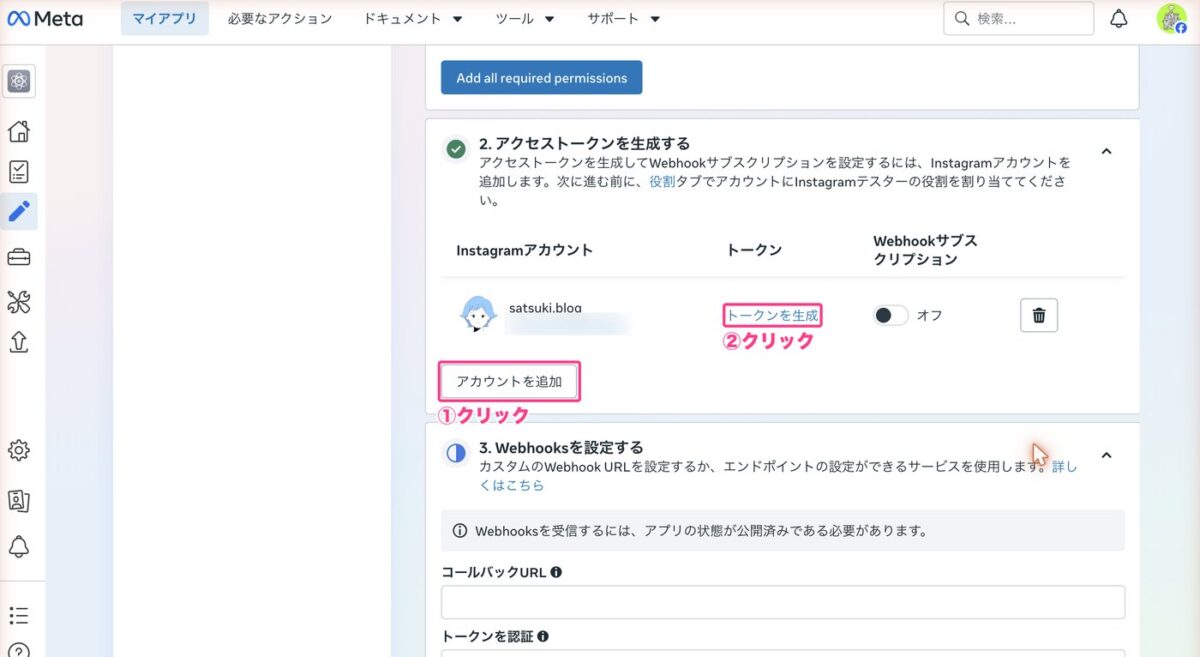Screen dimensions: 1200x657
Task: Select the マイアプリ tab
Action: pyautogui.click(x=165, y=19)
